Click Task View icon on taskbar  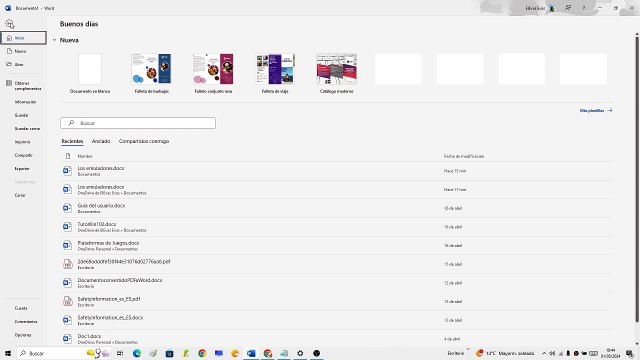(120, 353)
